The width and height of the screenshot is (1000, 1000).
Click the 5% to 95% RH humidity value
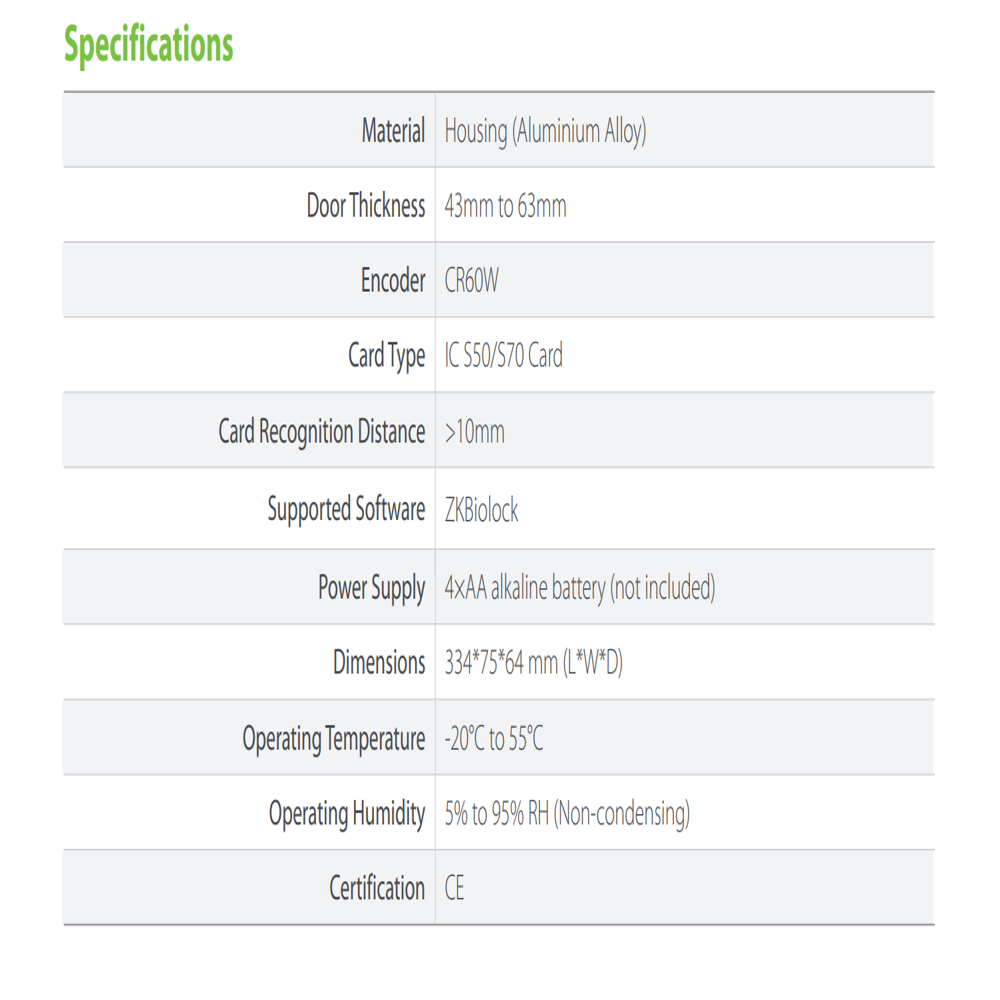567,814
